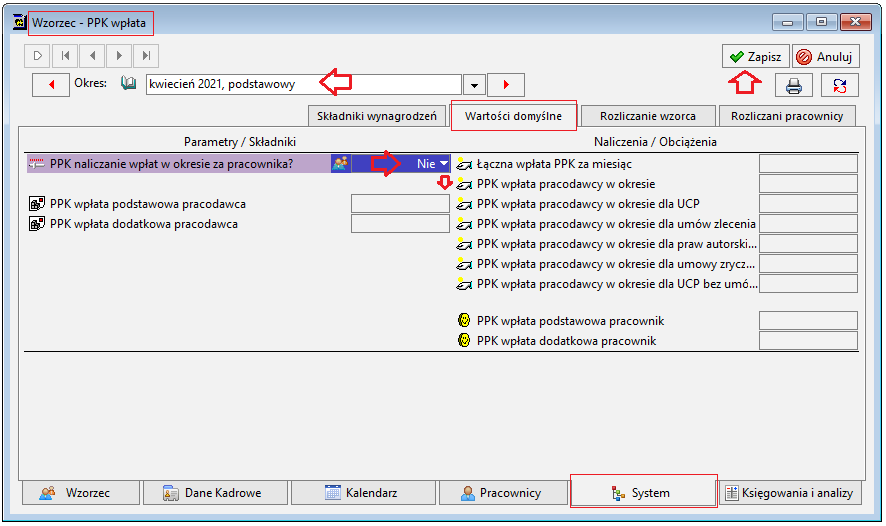
Task: Click the previous record arrow in toolbar
Action: [x=92, y=56]
